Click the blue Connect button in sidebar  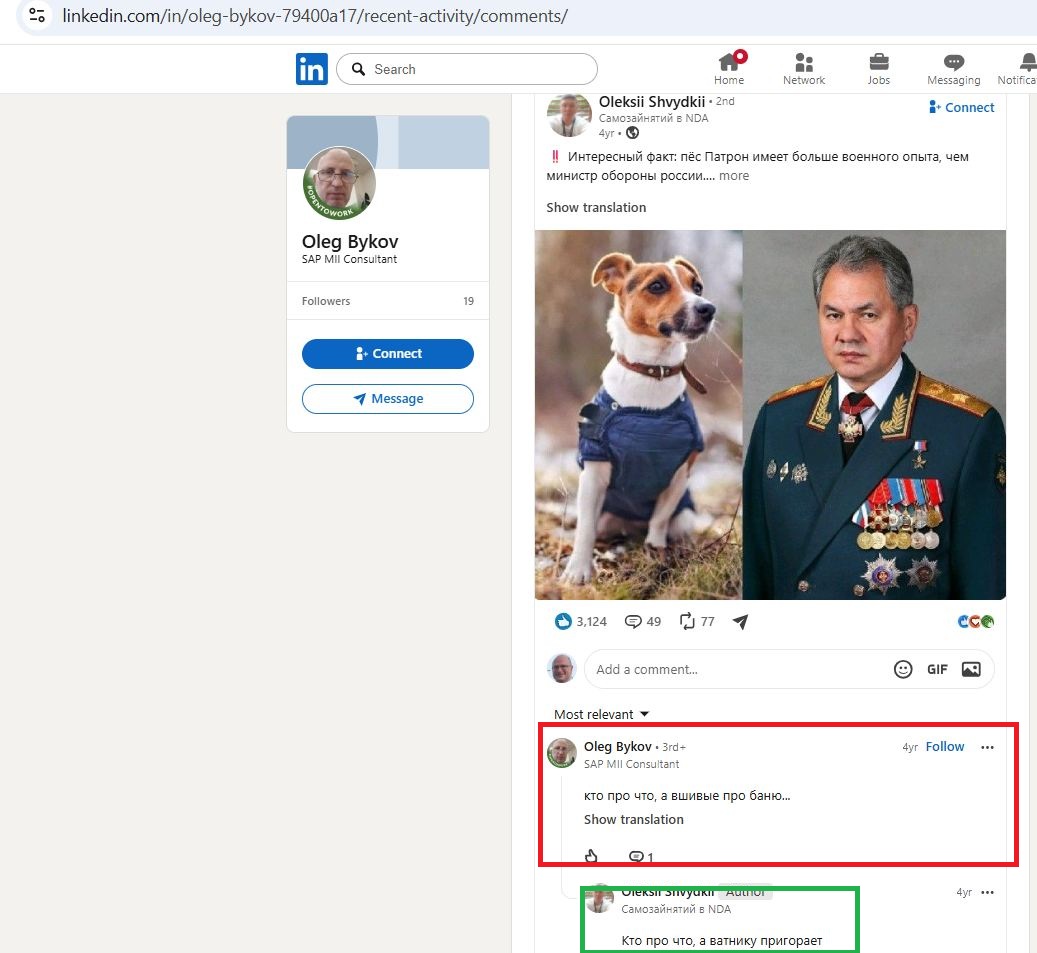click(388, 354)
